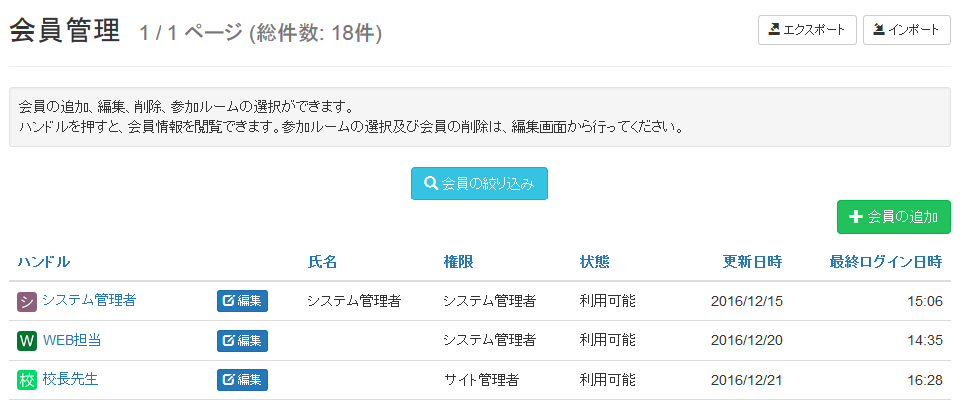Click the 校 avatar icon
Screen dimensions: 964x404
[x=27, y=380]
